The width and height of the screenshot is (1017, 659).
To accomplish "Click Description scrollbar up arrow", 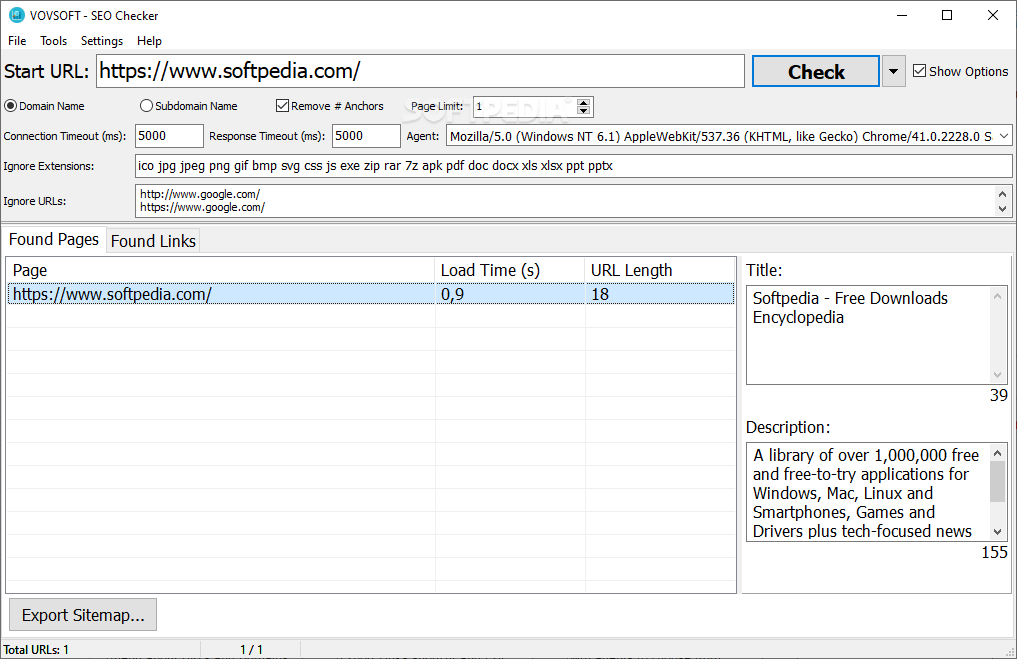I will 998,453.
